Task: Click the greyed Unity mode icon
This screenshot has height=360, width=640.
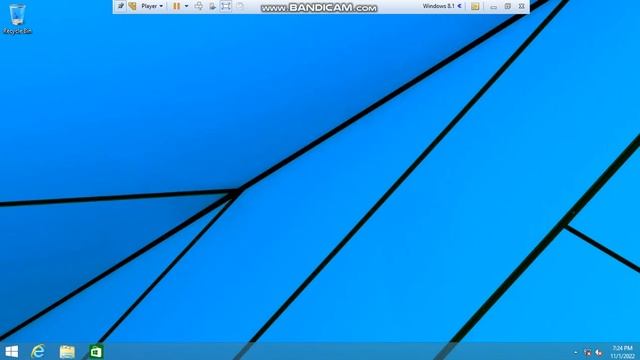Action: tap(240, 6)
